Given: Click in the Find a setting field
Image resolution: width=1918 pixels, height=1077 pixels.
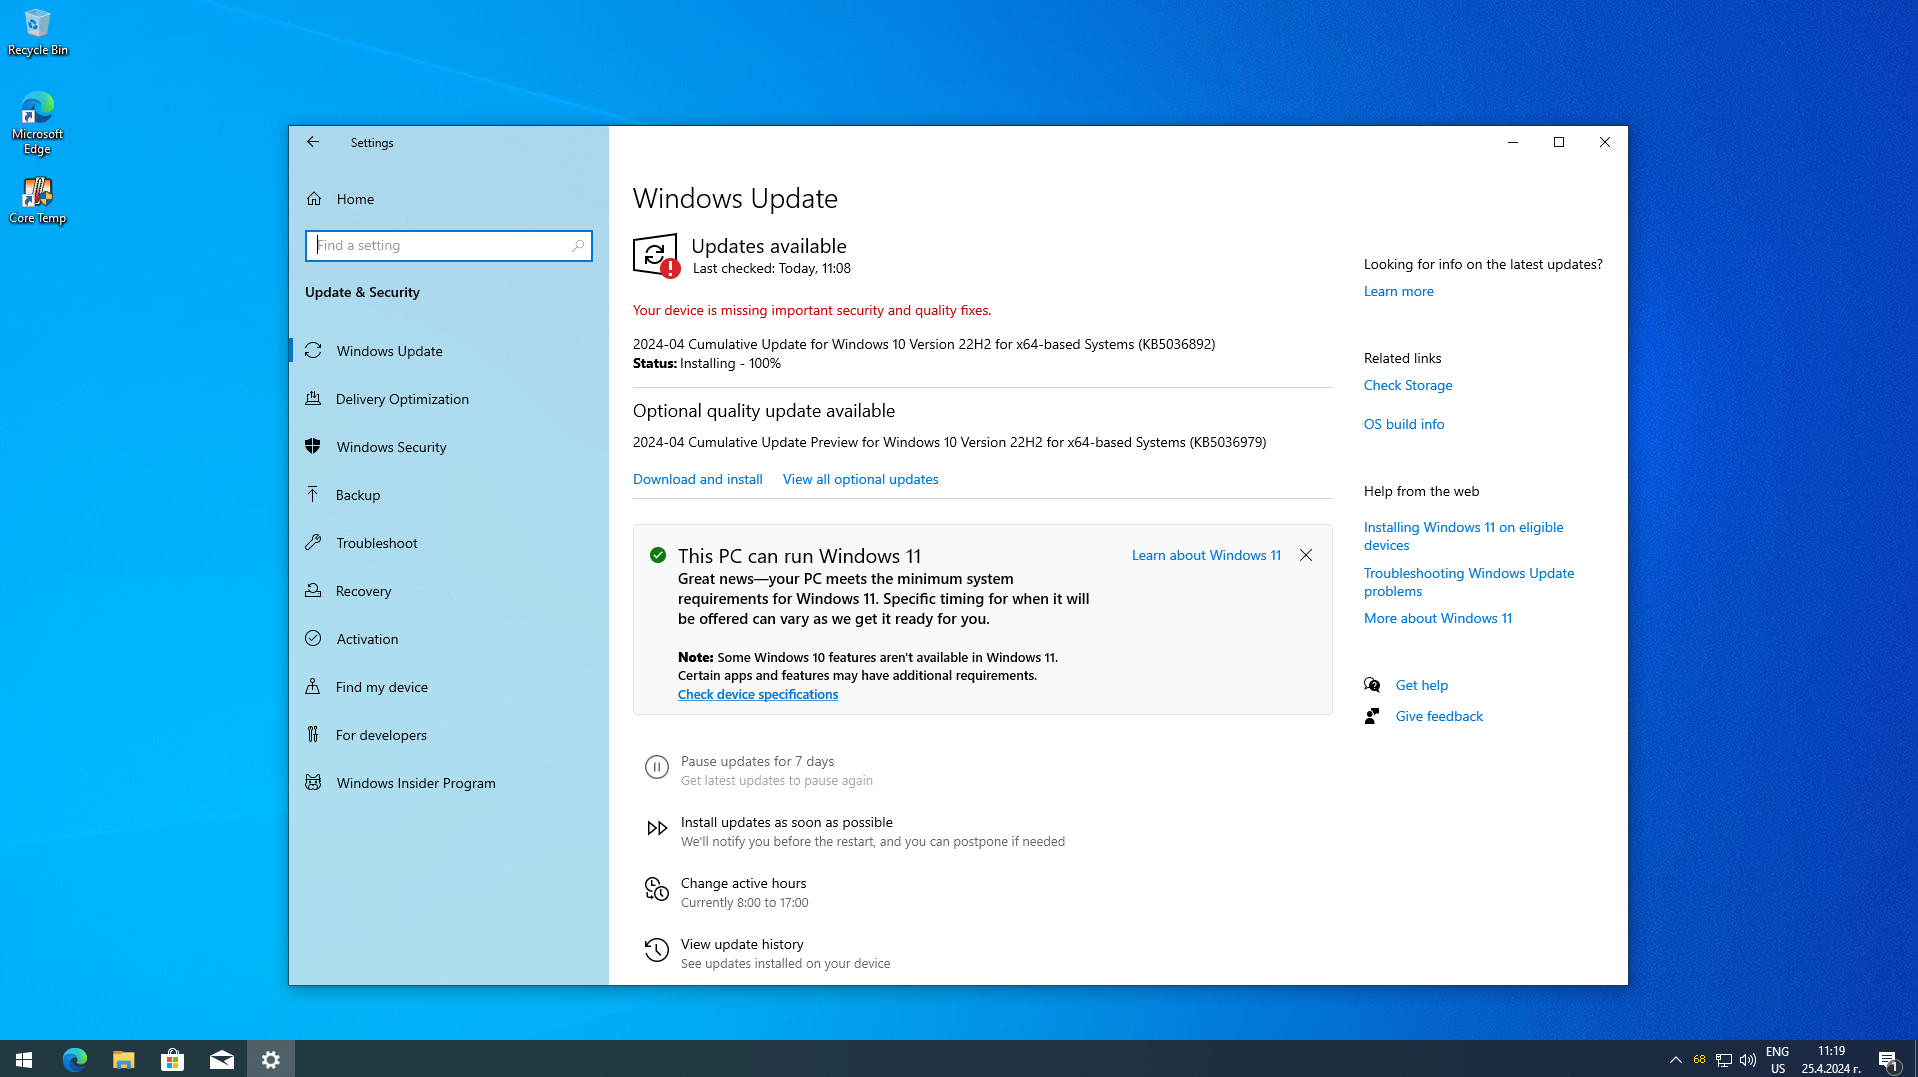Looking at the screenshot, I should 449,246.
